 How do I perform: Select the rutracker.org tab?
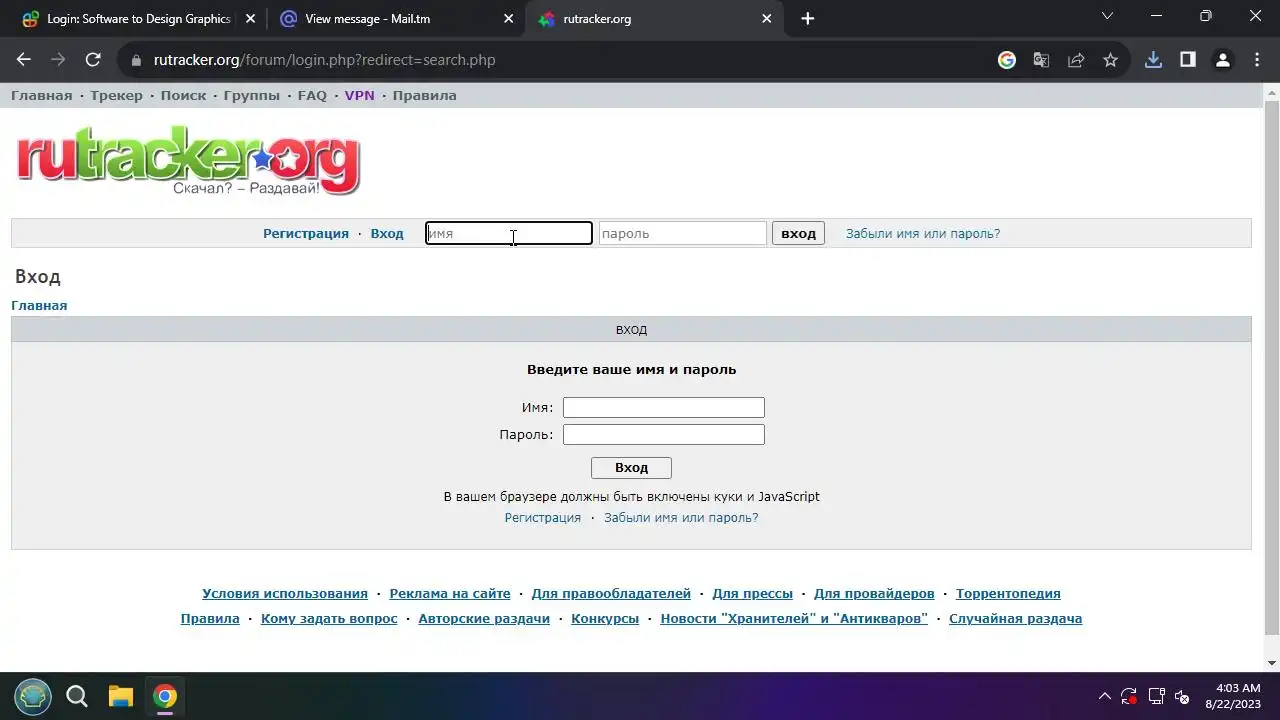tap(655, 19)
